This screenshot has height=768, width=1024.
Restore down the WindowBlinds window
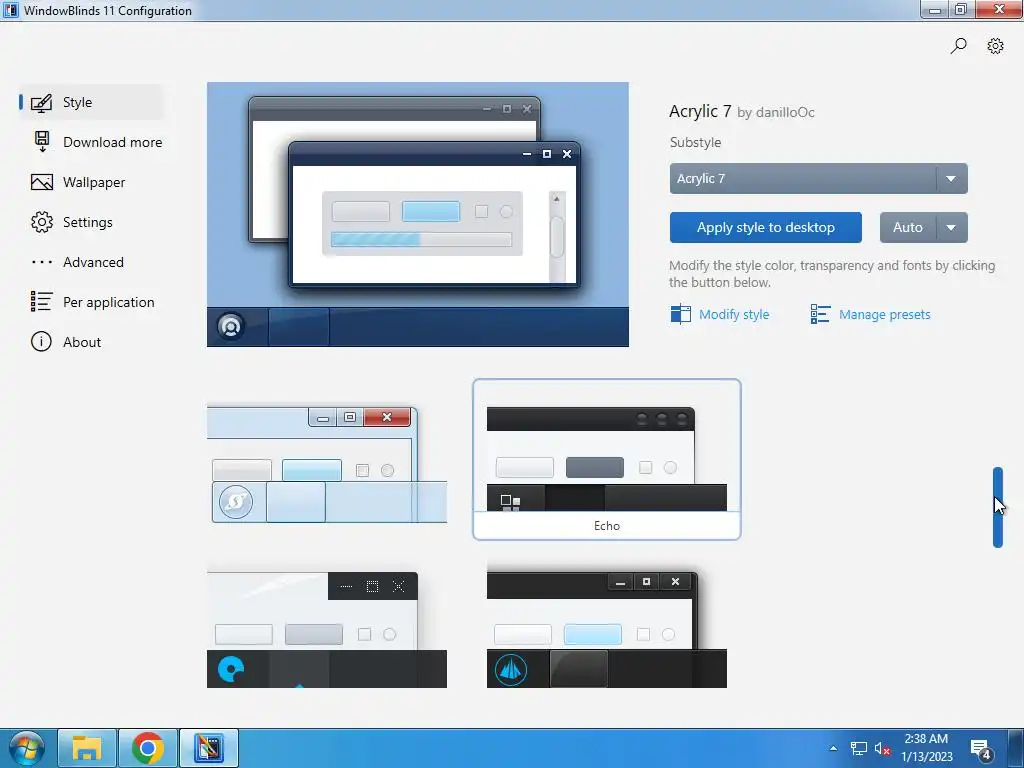tap(961, 9)
